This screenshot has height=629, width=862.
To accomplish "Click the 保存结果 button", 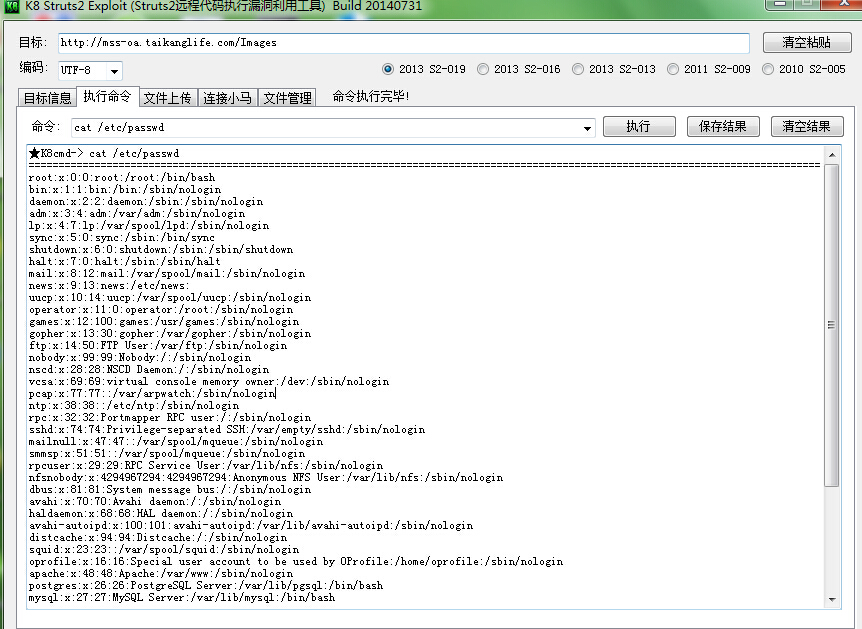I will 723,126.
